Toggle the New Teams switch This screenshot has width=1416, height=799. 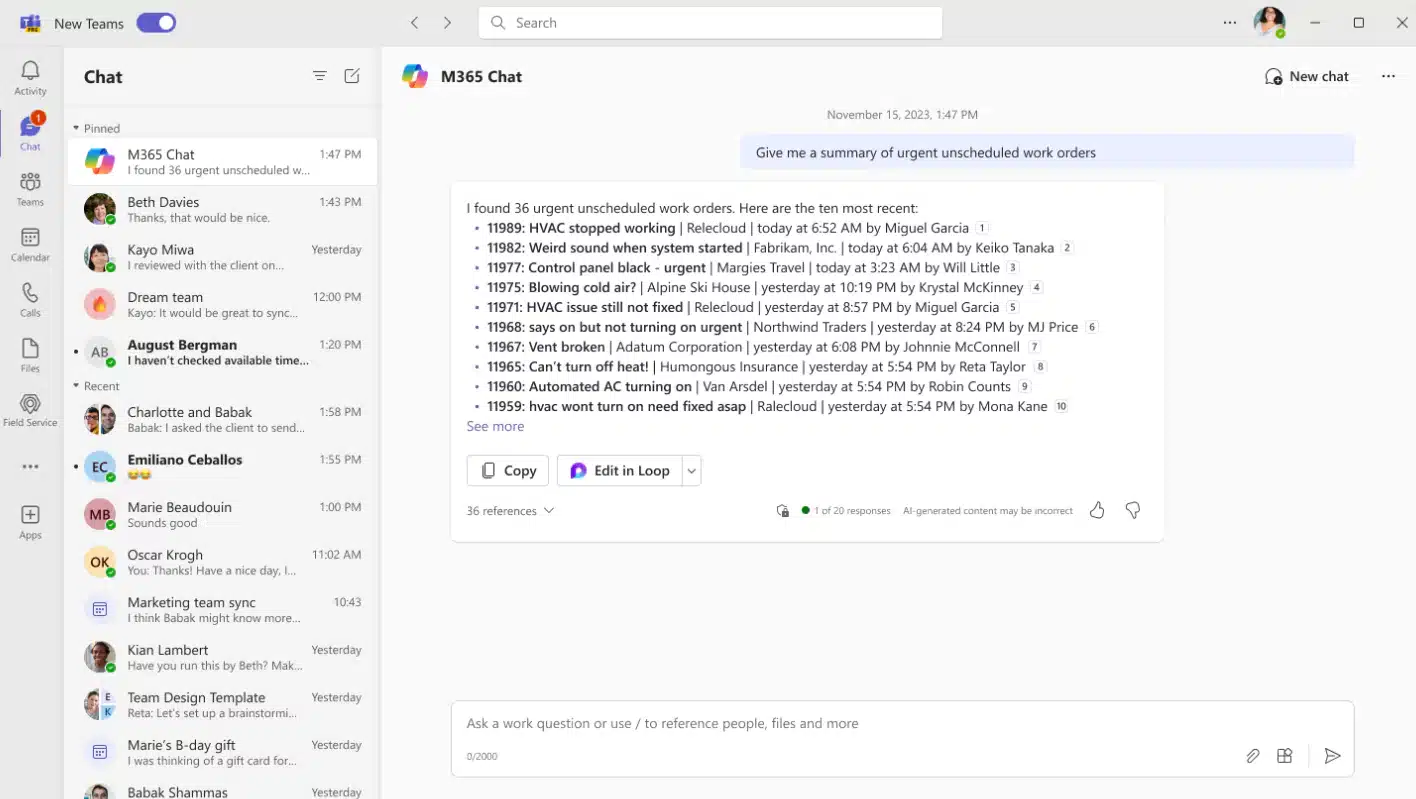click(156, 22)
